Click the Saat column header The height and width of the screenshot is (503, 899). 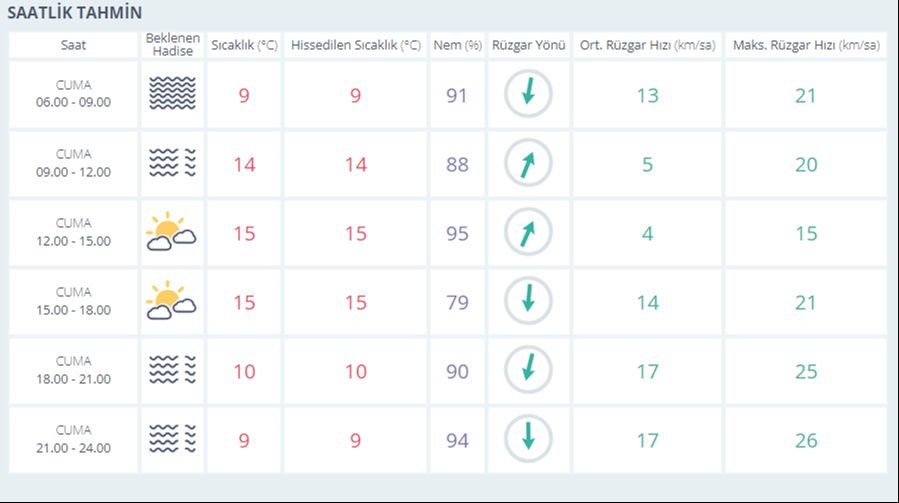tap(73, 46)
